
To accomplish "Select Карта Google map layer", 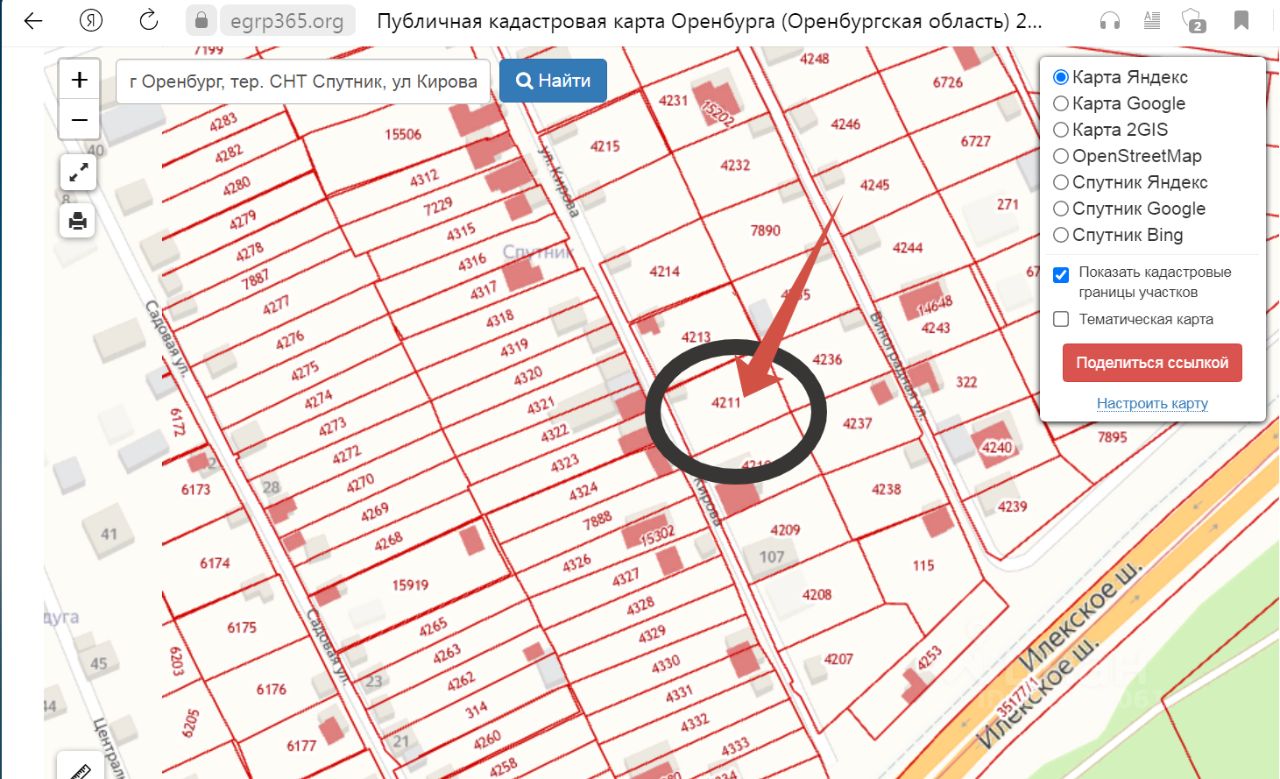I will click(x=1062, y=103).
